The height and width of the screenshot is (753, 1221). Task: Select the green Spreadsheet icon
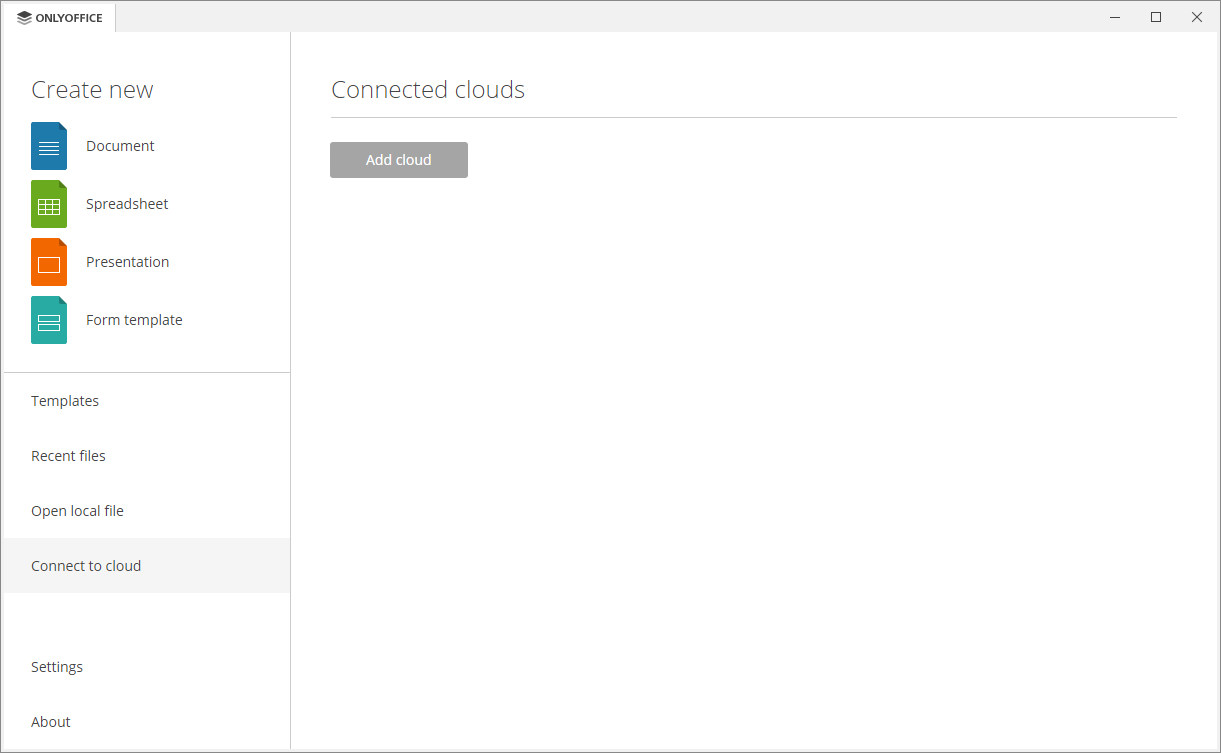click(x=48, y=203)
